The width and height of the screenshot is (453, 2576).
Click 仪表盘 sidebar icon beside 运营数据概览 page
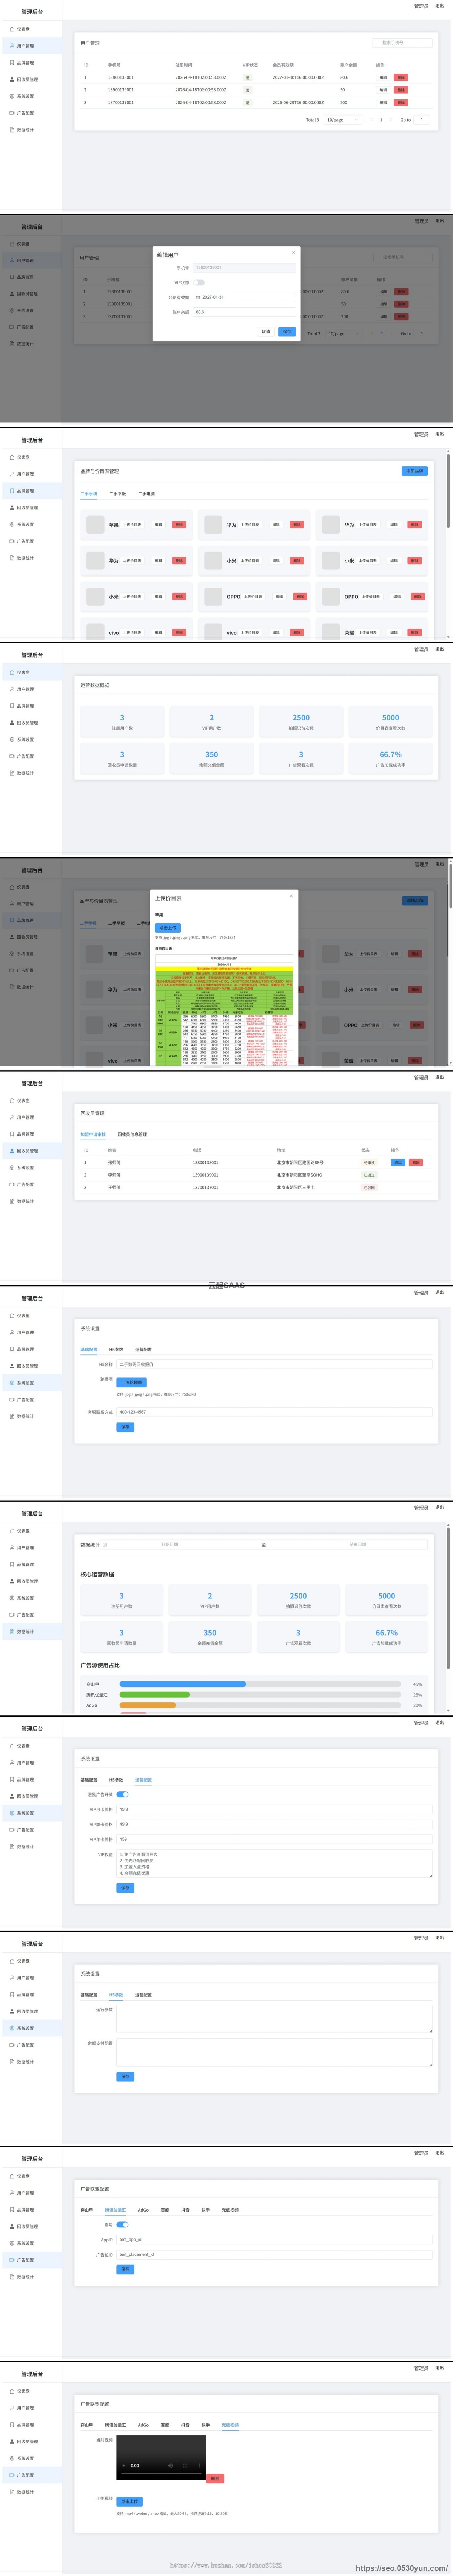pyautogui.click(x=12, y=672)
